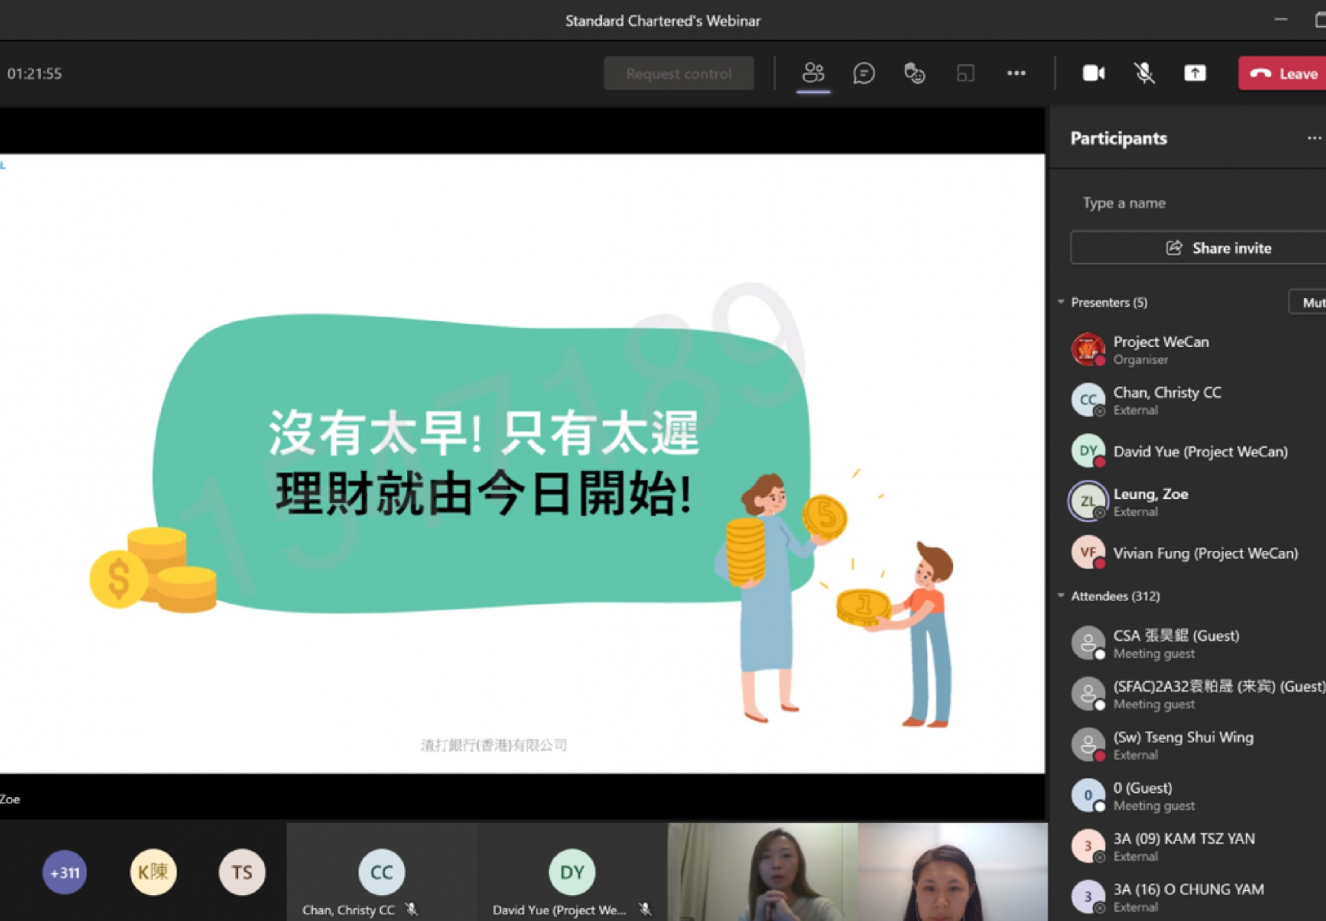This screenshot has width=1326, height=921.
Task: Select Chan, Christy CC video tile
Action: tap(381, 872)
